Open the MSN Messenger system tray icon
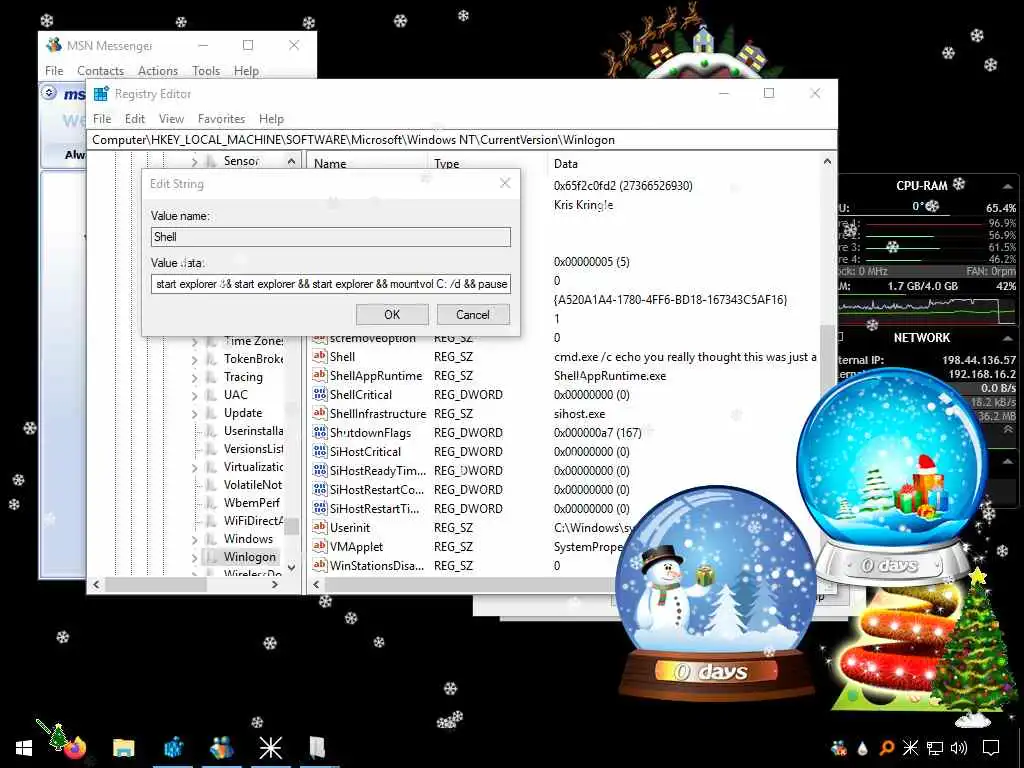 pos(839,748)
